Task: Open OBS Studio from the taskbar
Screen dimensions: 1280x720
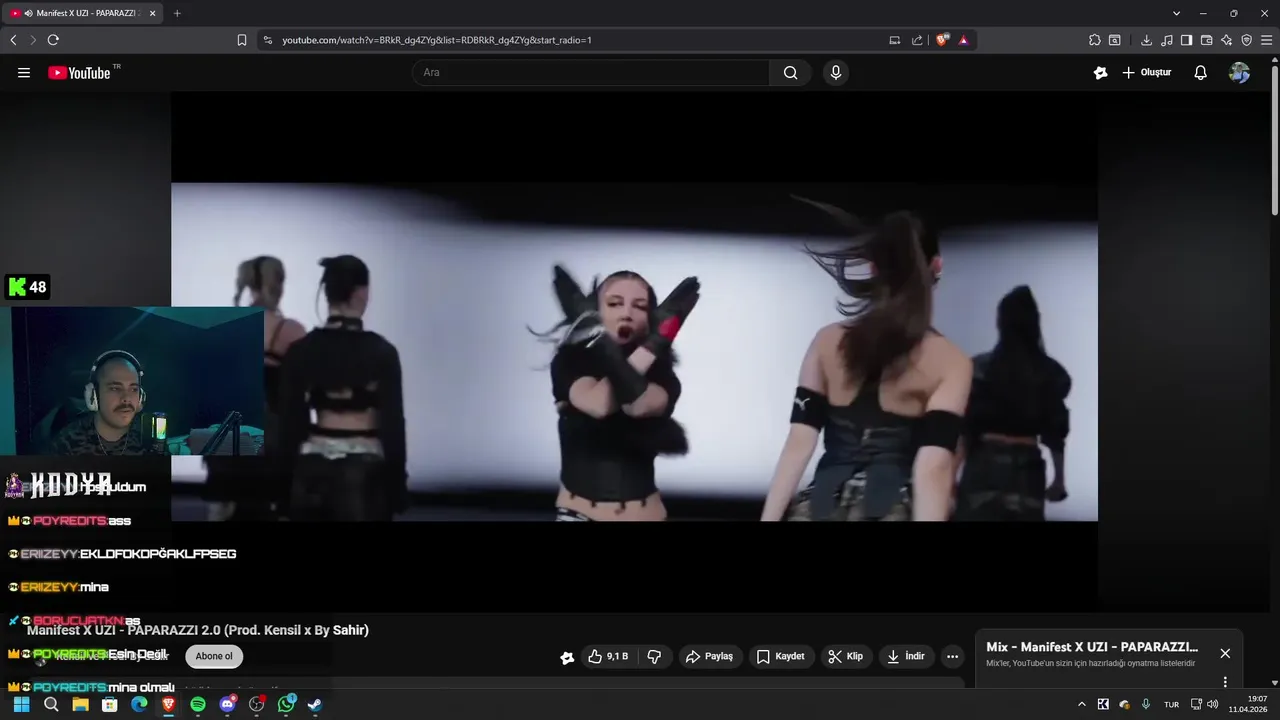Action: point(257,704)
